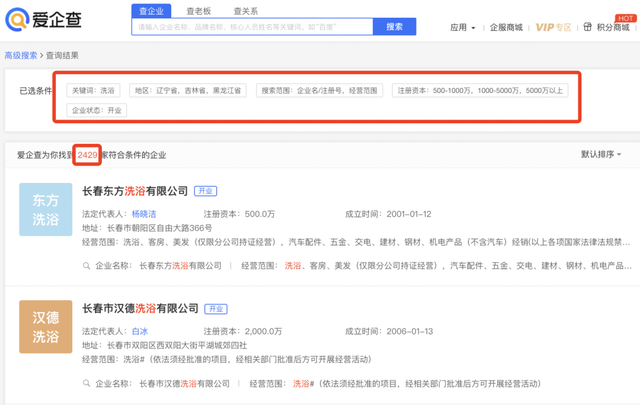Click 开业 badge next to 长春东方洗浴有限公司

tap(205, 191)
